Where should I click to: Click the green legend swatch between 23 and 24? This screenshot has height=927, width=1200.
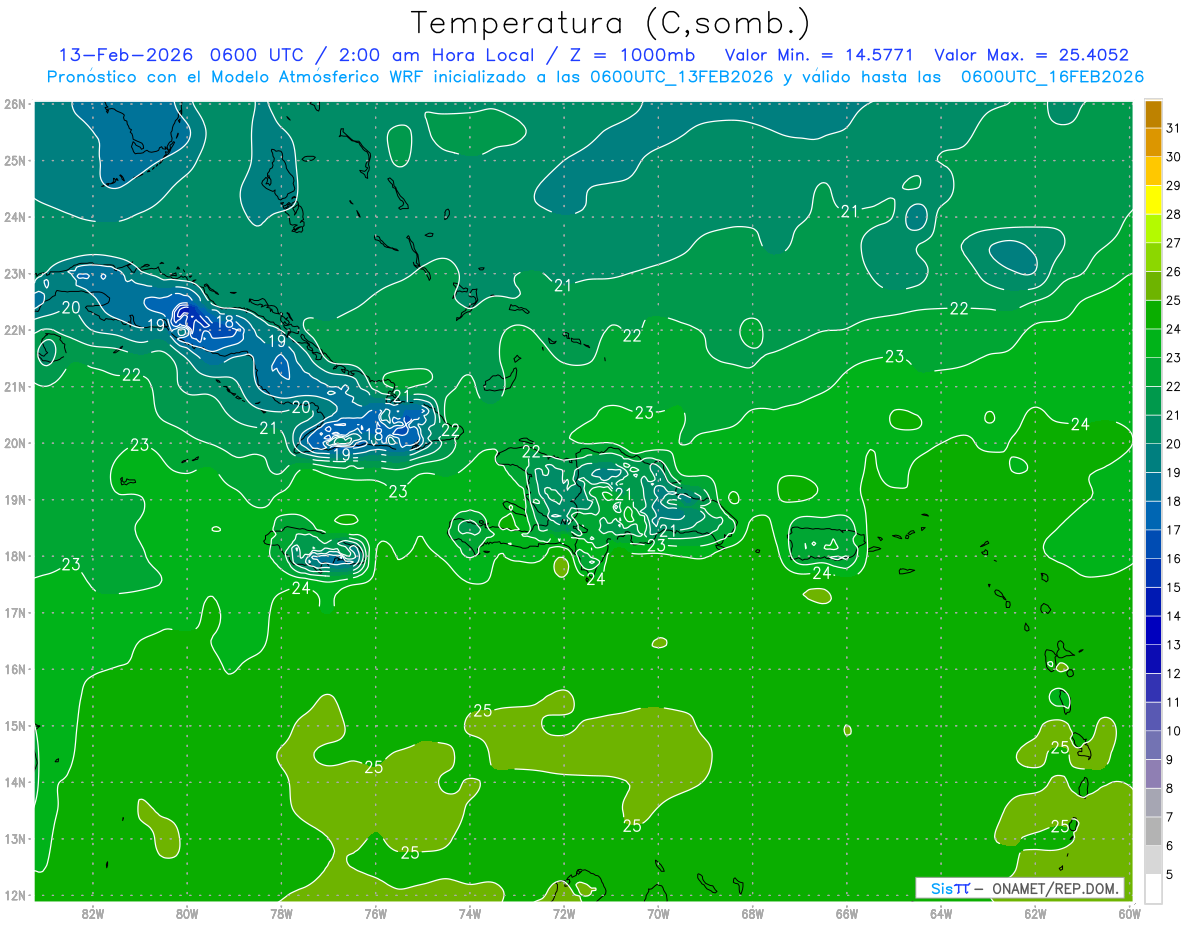pos(1154,343)
